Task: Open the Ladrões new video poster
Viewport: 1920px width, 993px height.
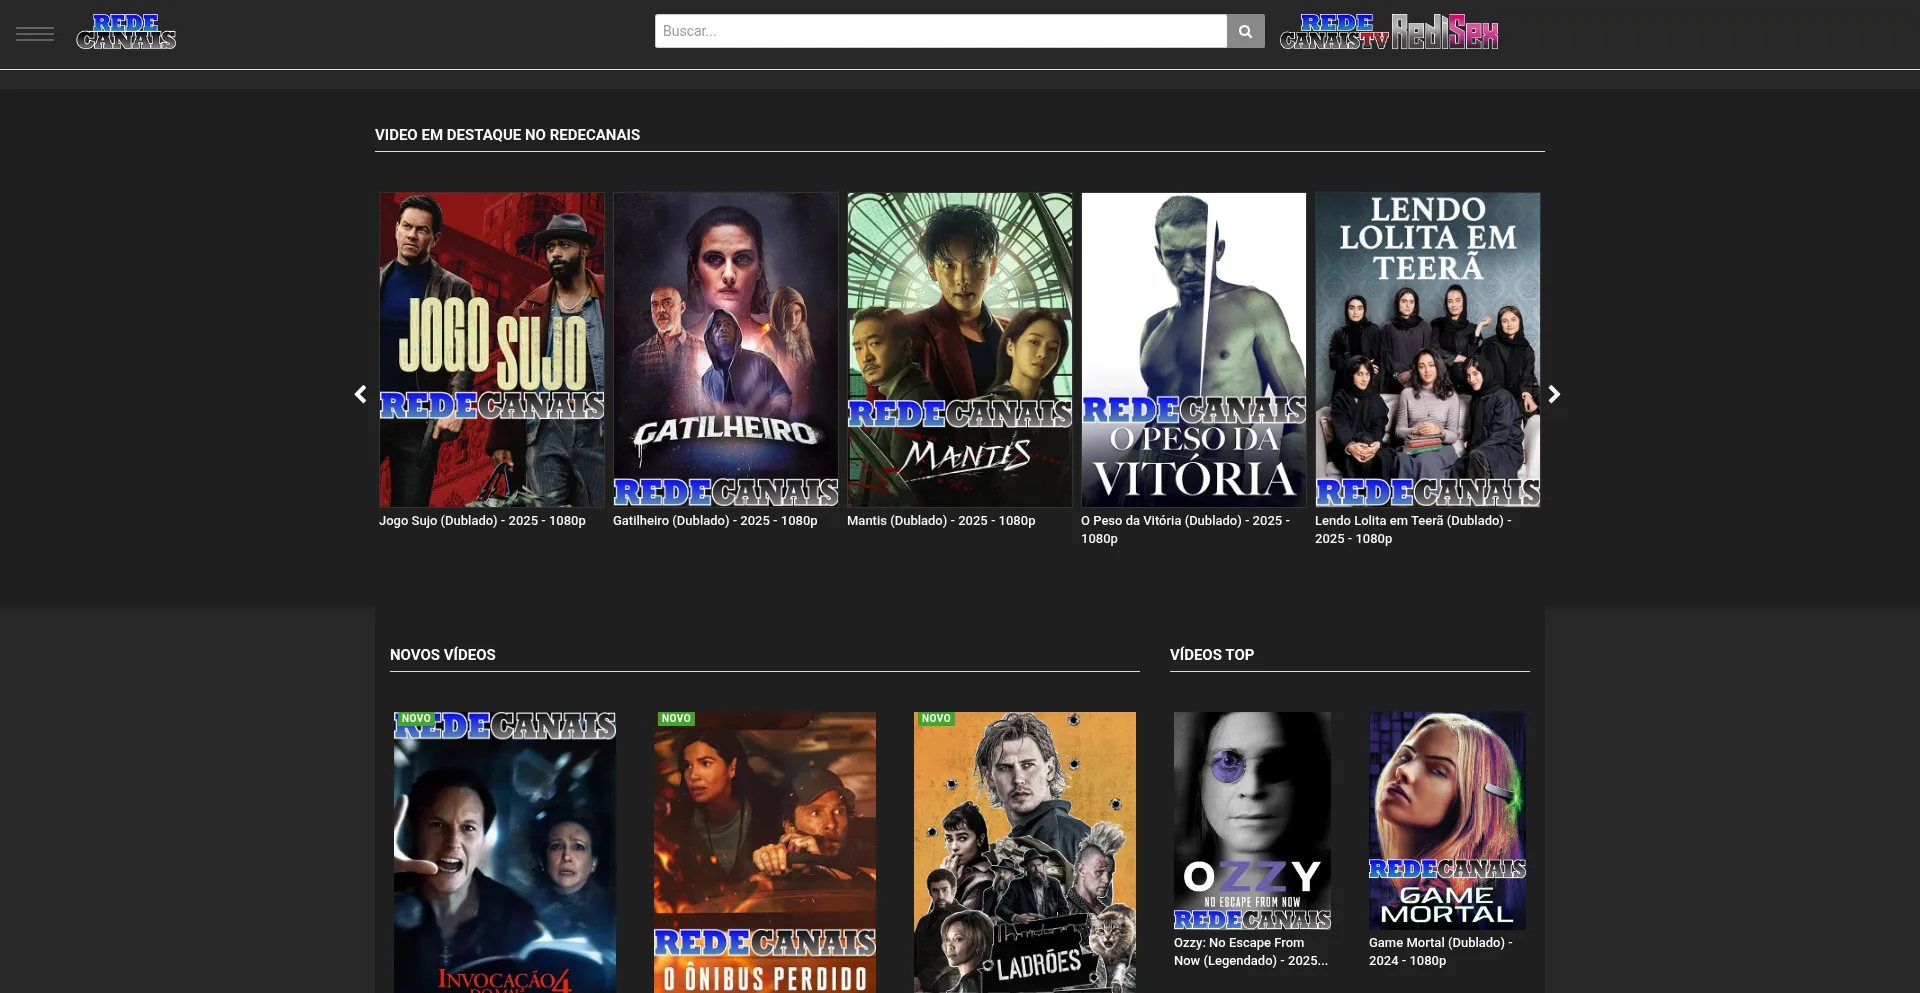Action: point(1025,850)
